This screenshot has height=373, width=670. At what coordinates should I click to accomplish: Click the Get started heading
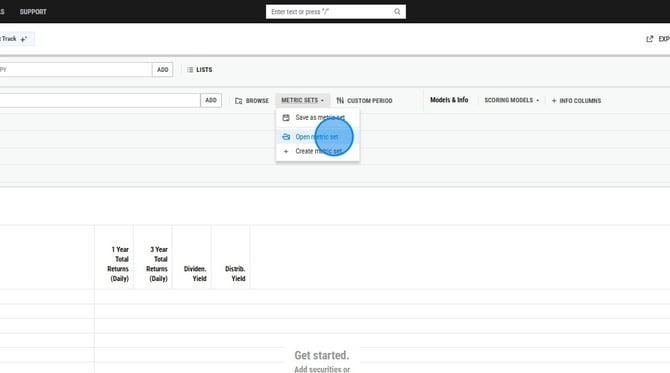tap(322, 355)
